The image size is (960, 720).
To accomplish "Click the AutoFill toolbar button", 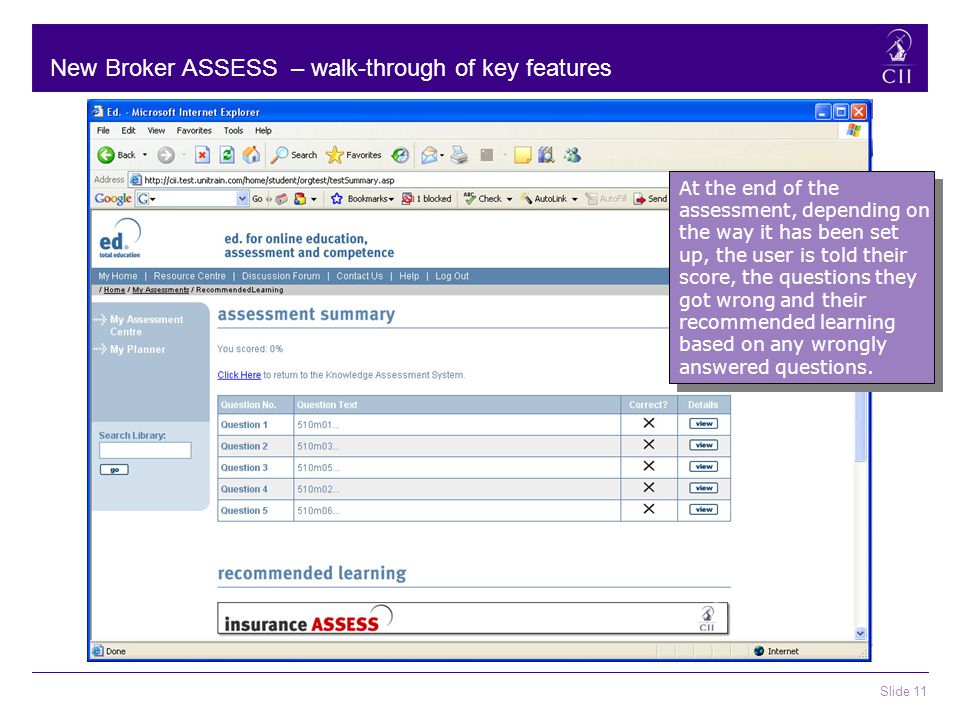I will pos(606,198).
